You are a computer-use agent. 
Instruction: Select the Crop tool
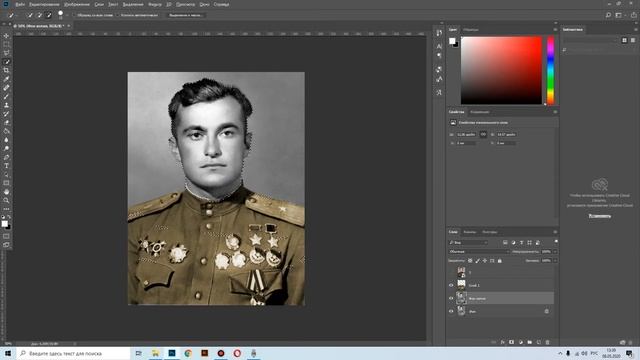6,70
